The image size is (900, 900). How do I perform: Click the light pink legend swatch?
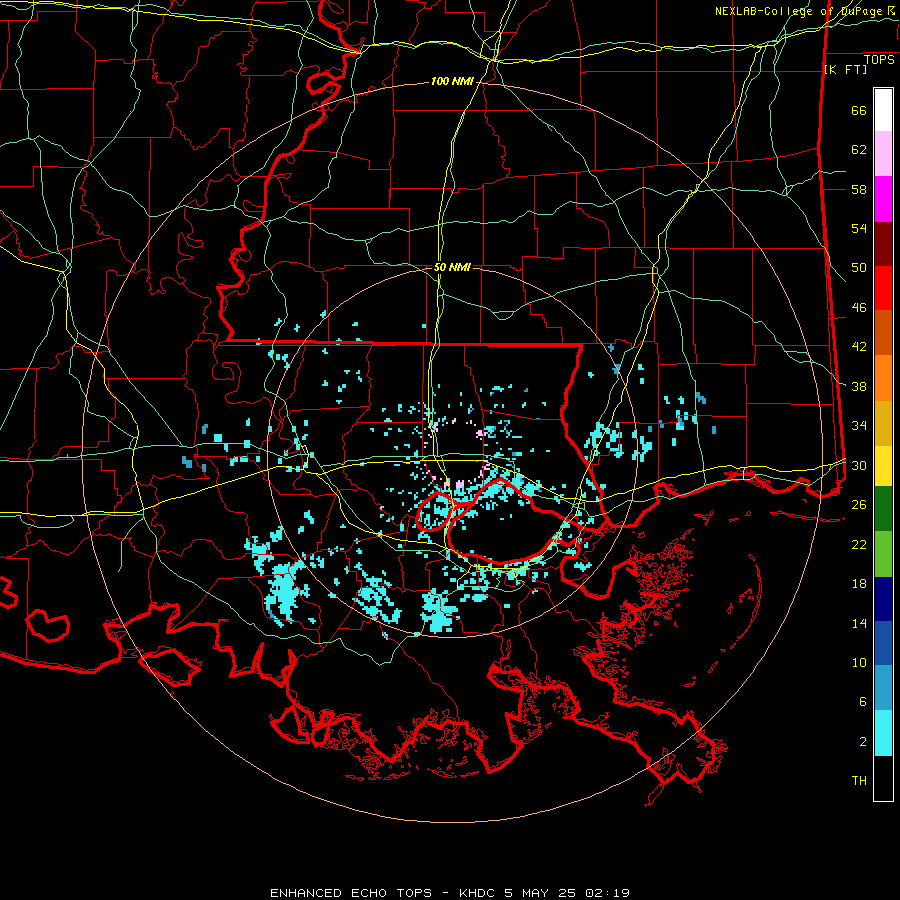(883, 153)
